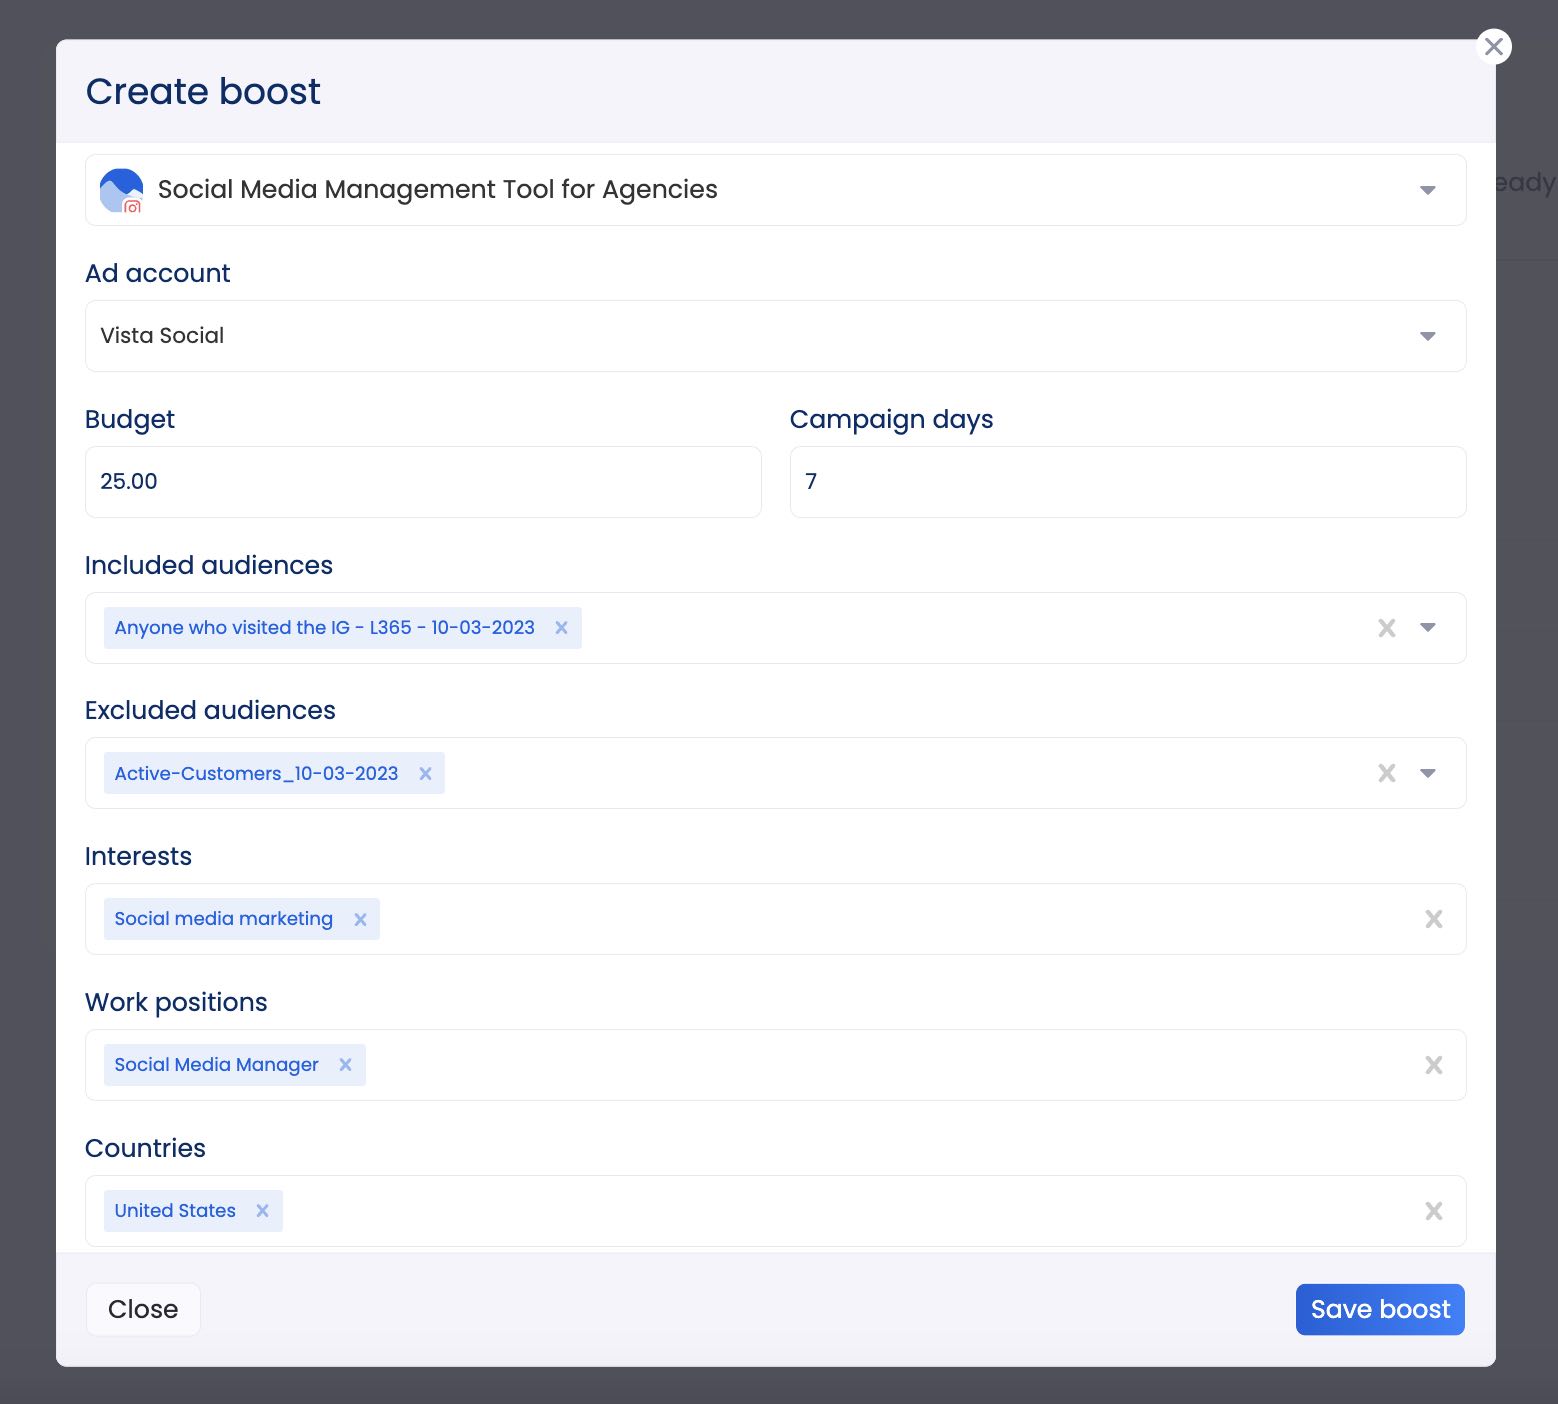Clear all selected countries
Image resolution: width=1558 pixels, height=1404 pixels.
click(x=1433, y=1211)
